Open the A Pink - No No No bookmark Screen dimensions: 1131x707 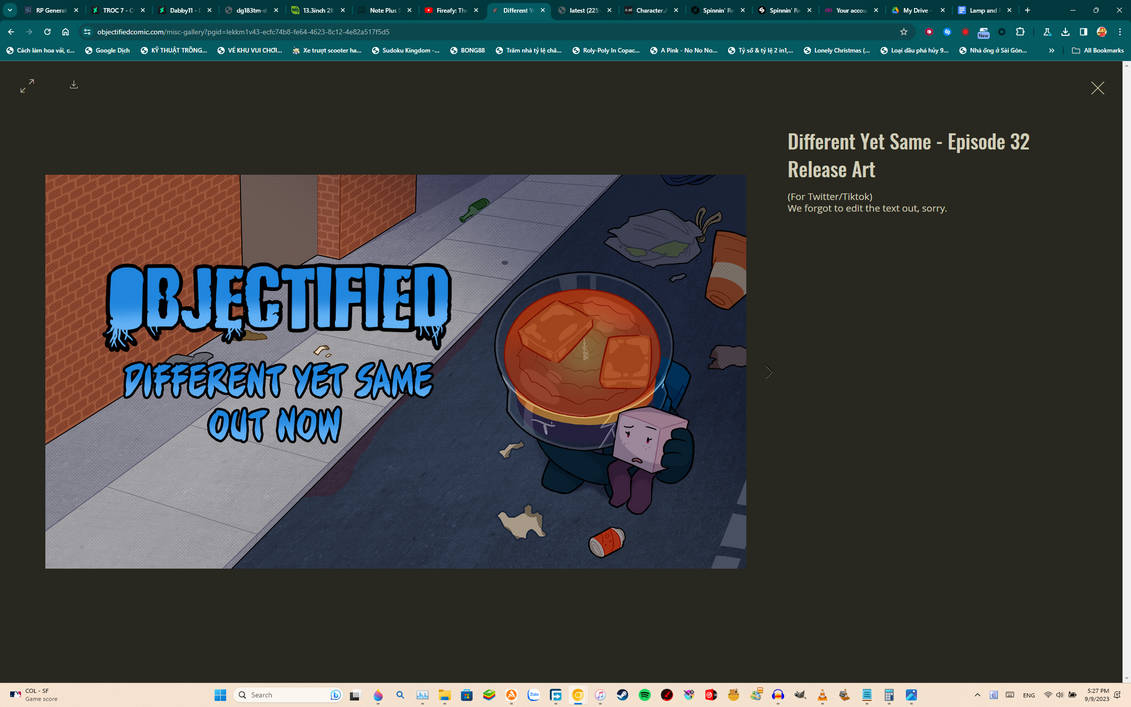(x=684, y=50)
